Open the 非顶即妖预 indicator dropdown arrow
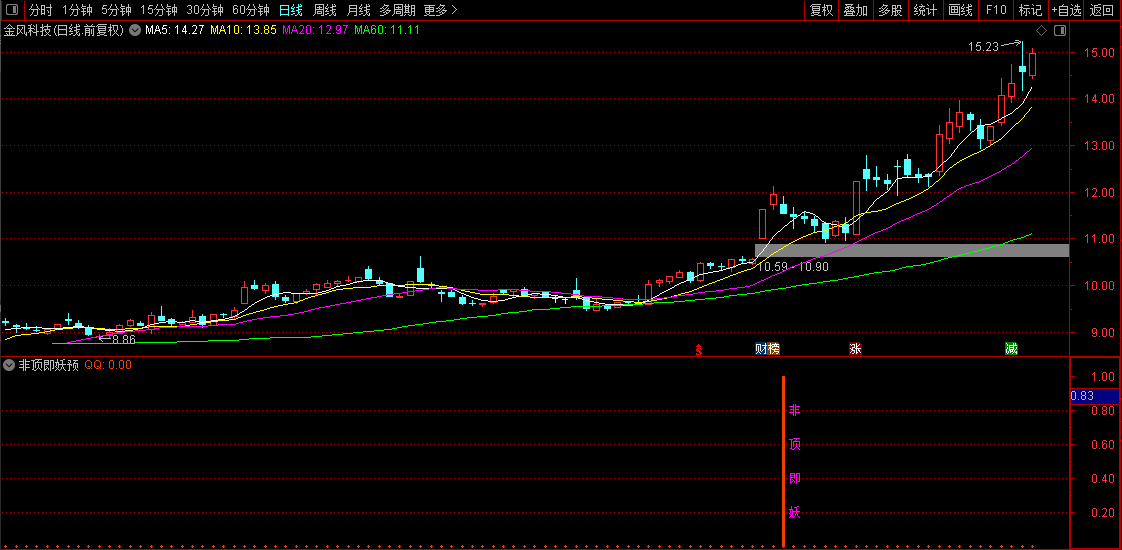The width and height of the screenshot is (1122, 550). pos(9,365)
